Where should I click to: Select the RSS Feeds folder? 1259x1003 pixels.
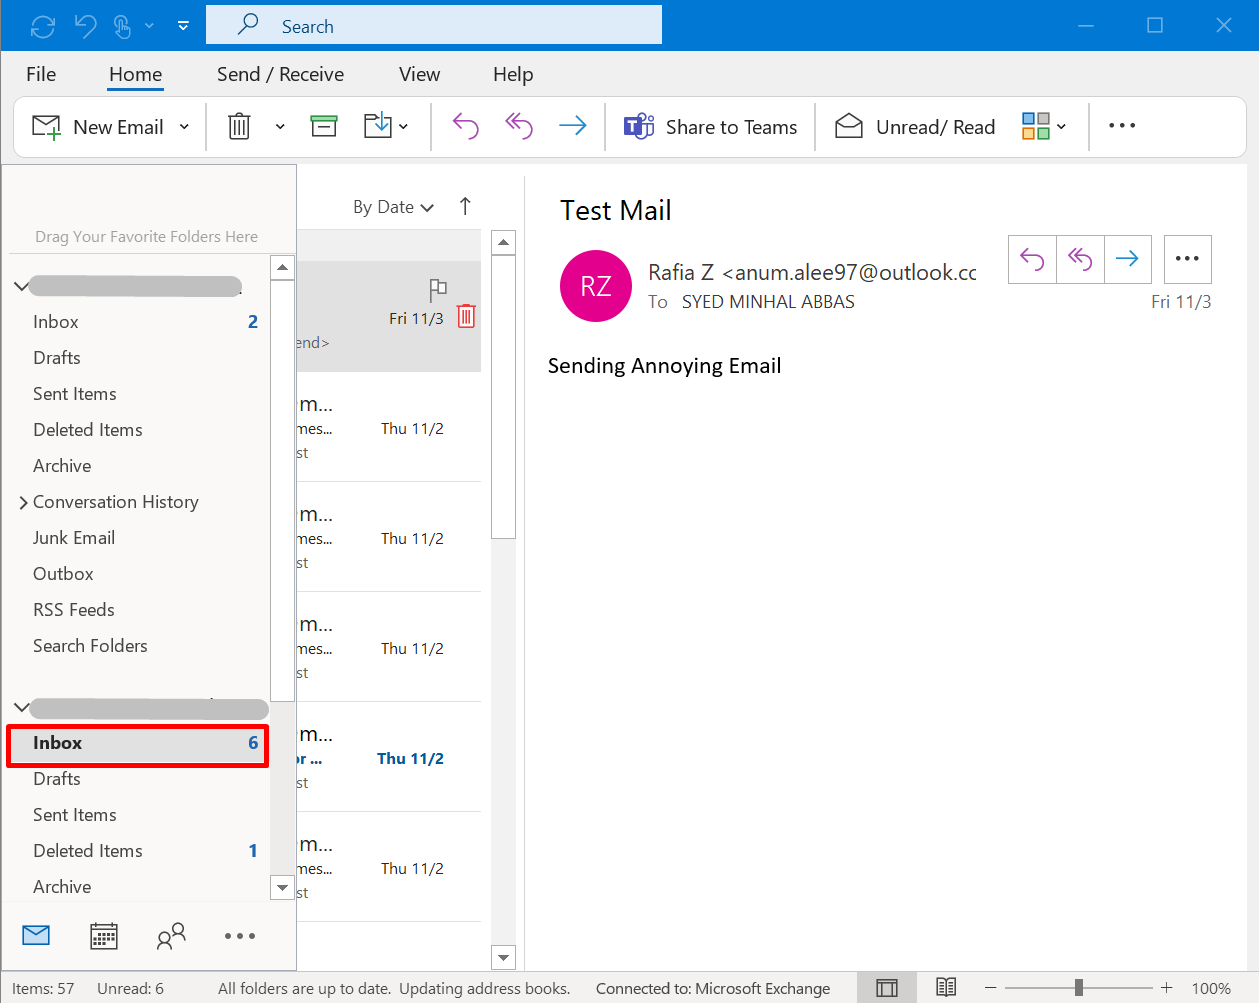pyautogui.click(x=74, y=610)
